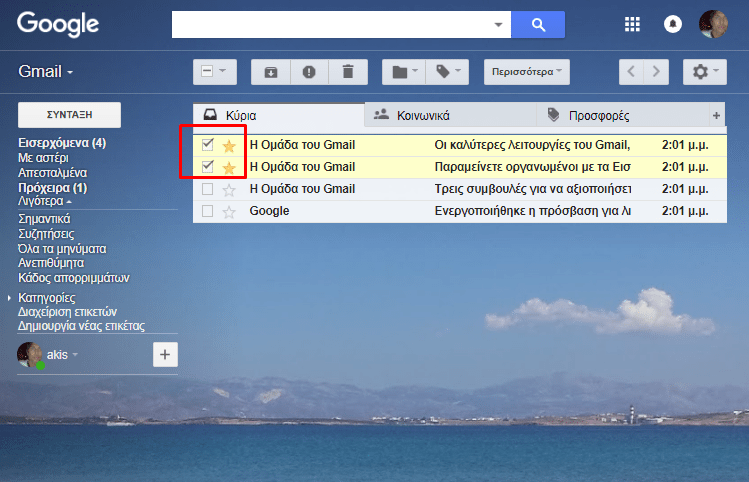Star the Google message
The width and height of the screenshot is (749, 482).
pos(229,211)
